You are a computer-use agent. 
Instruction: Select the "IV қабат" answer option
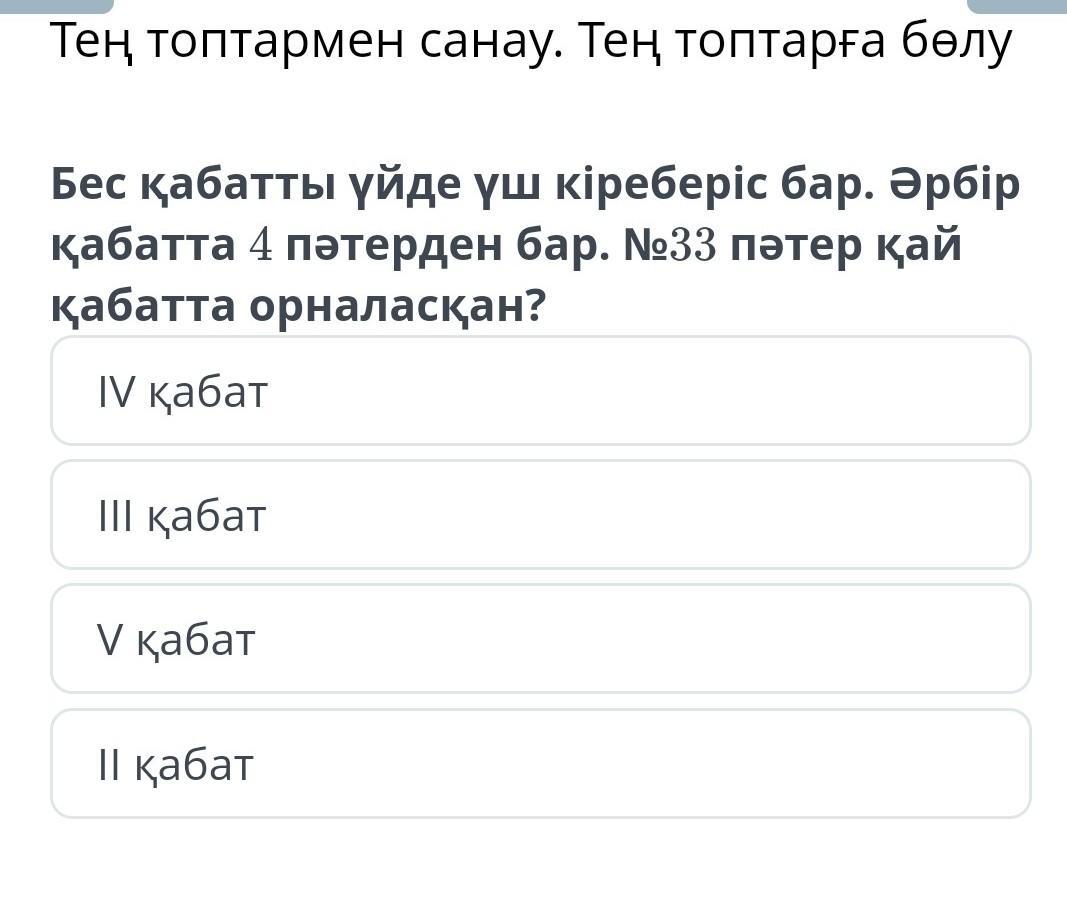pyautogui.click(x=541, y=391)
